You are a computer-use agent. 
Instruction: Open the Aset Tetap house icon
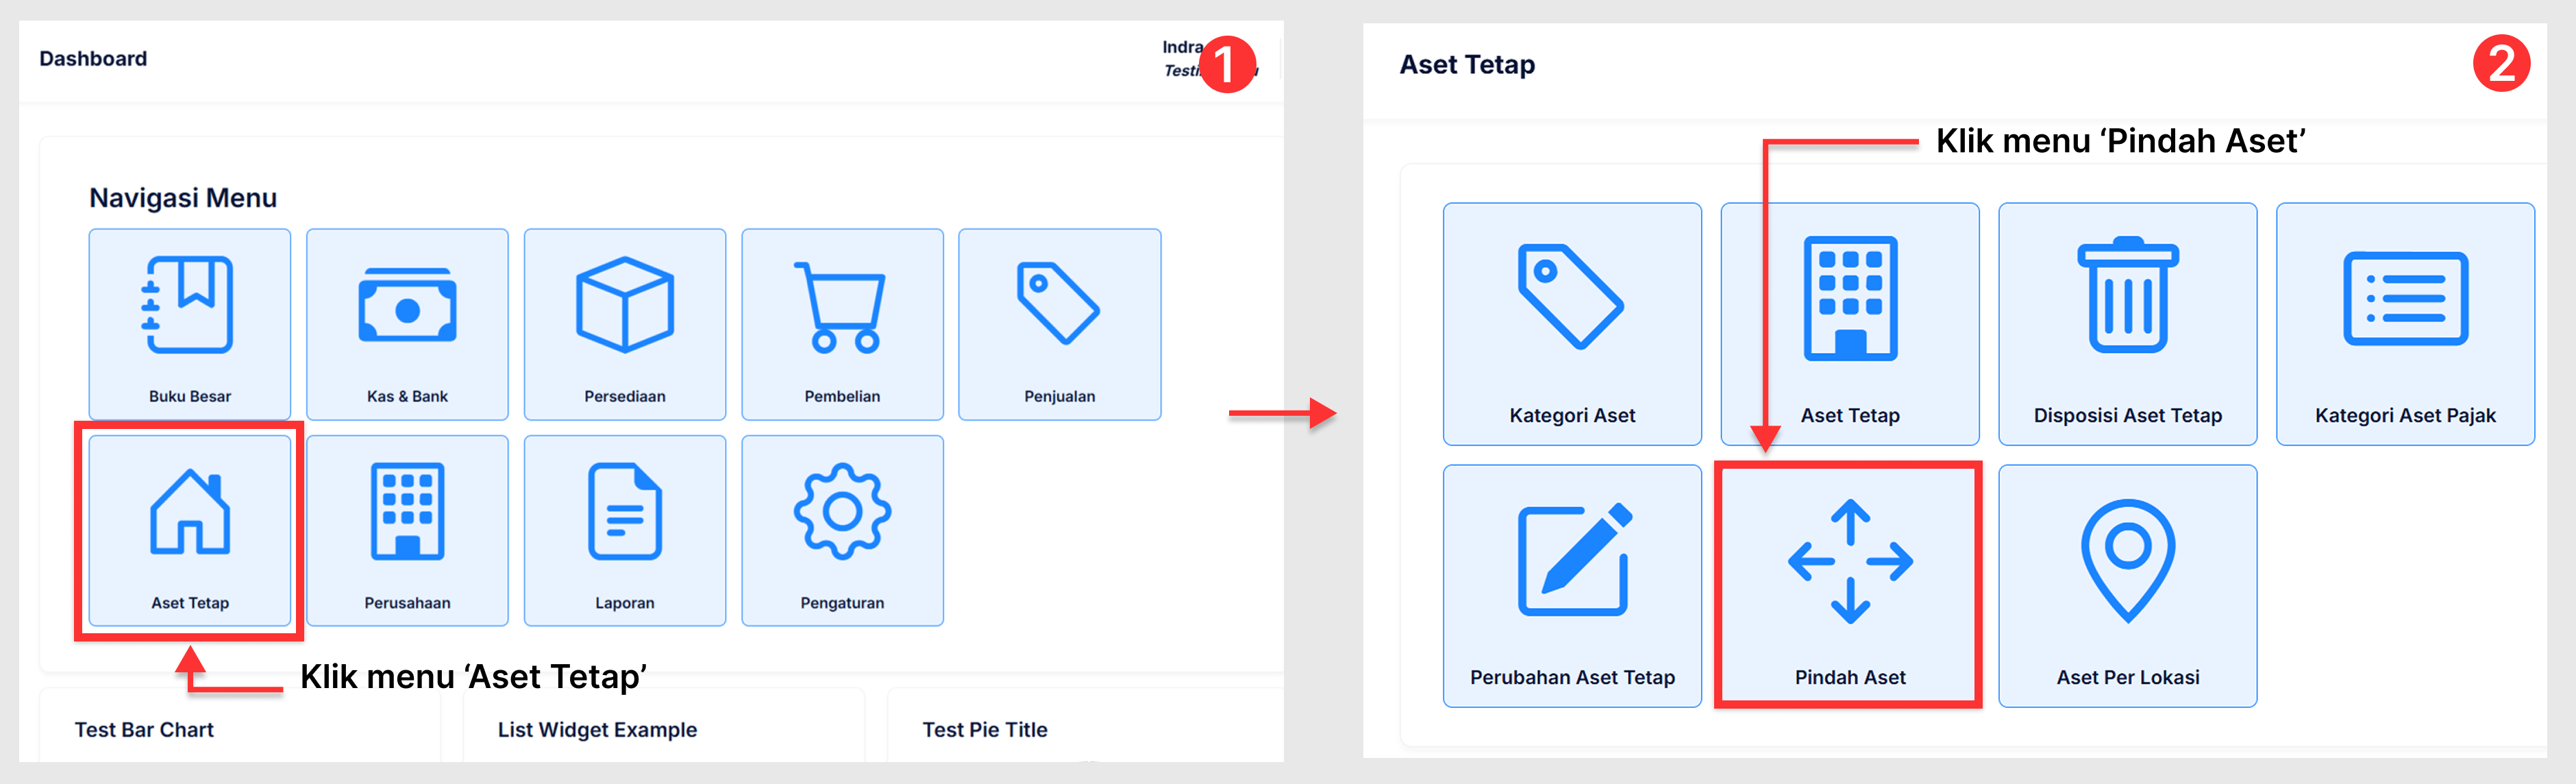click(190, 512)
